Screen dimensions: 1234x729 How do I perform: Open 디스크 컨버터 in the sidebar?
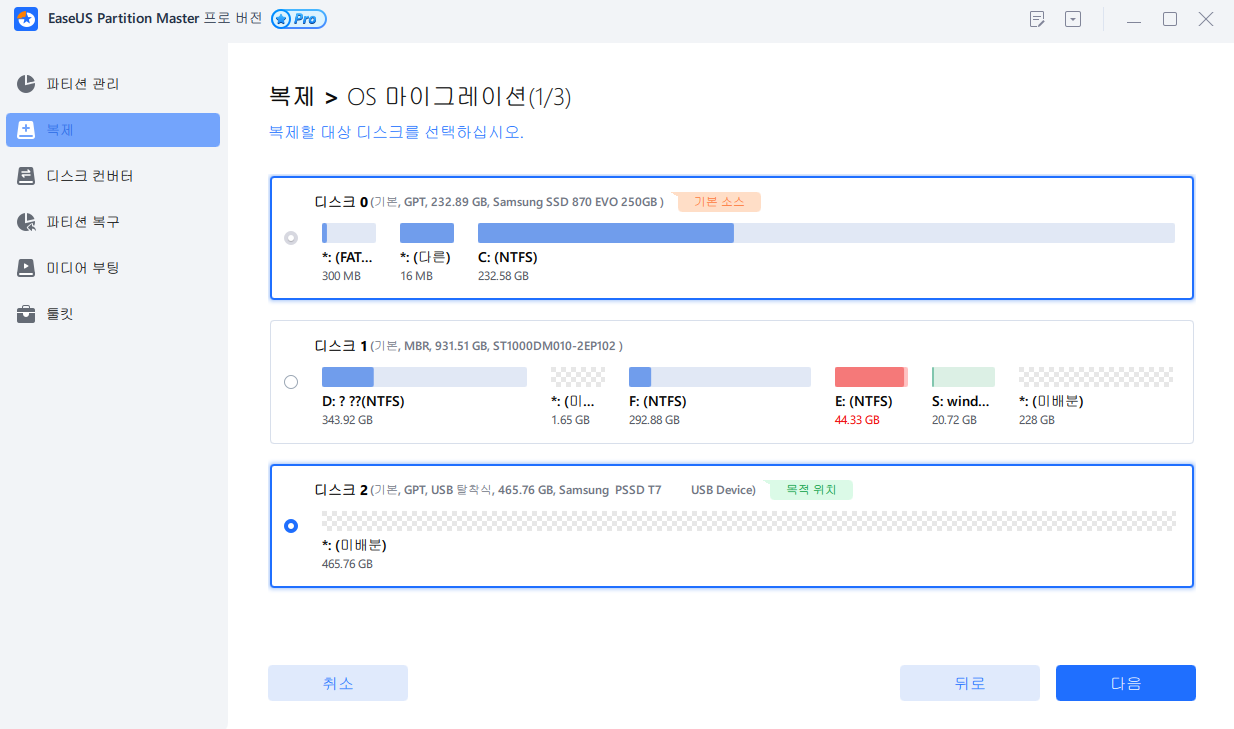pos(113,176)
